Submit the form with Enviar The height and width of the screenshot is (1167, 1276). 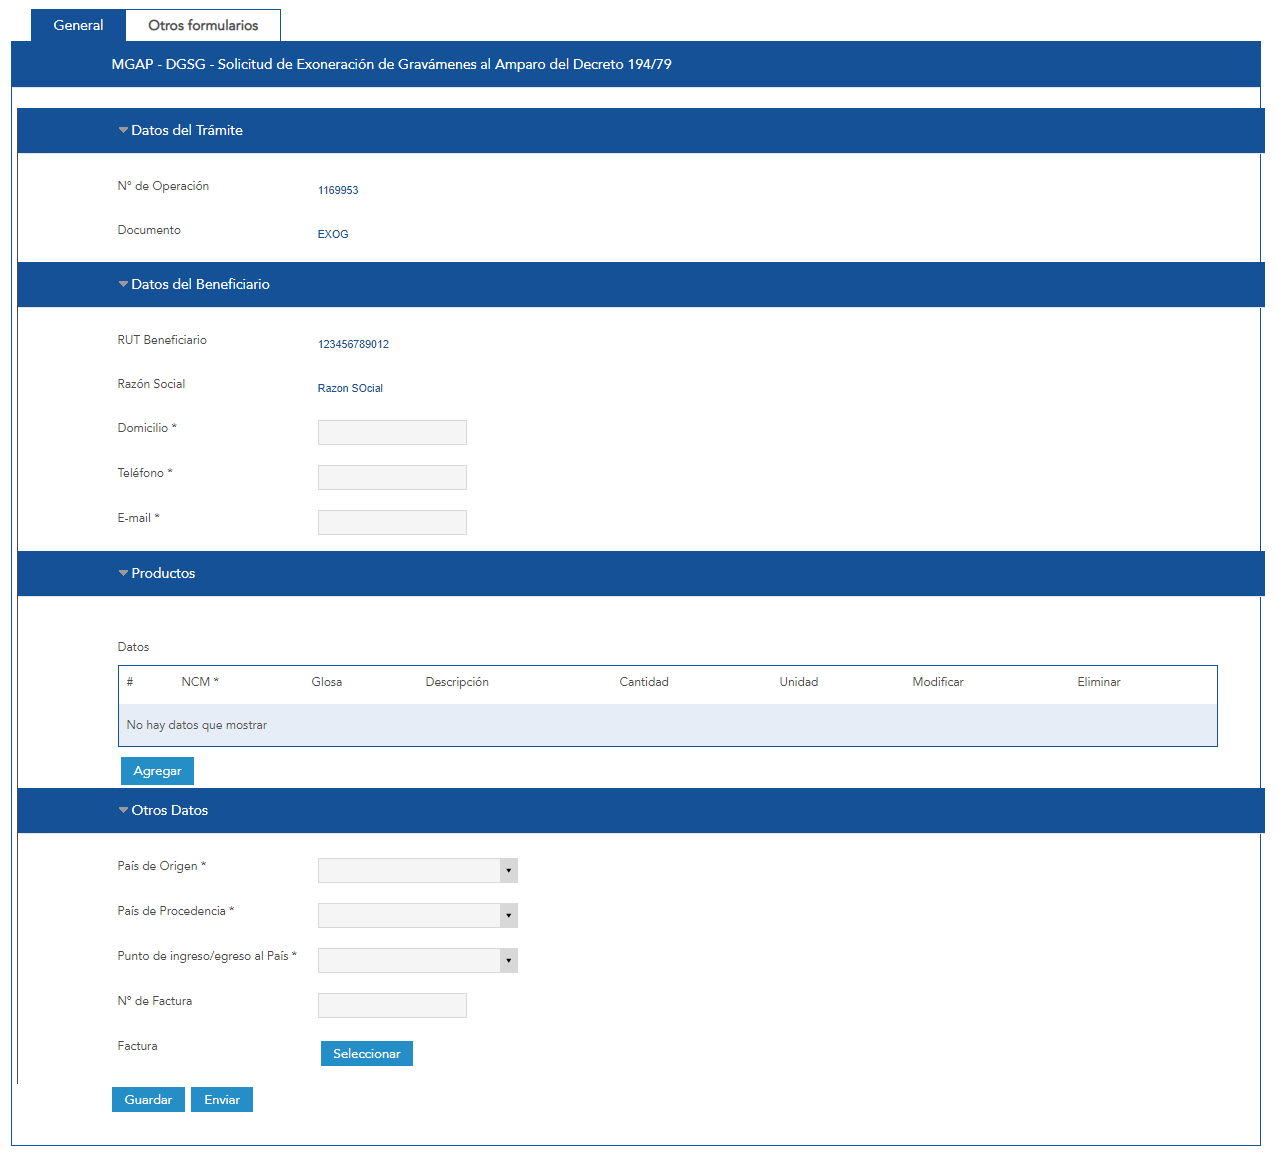point(222,1100)
